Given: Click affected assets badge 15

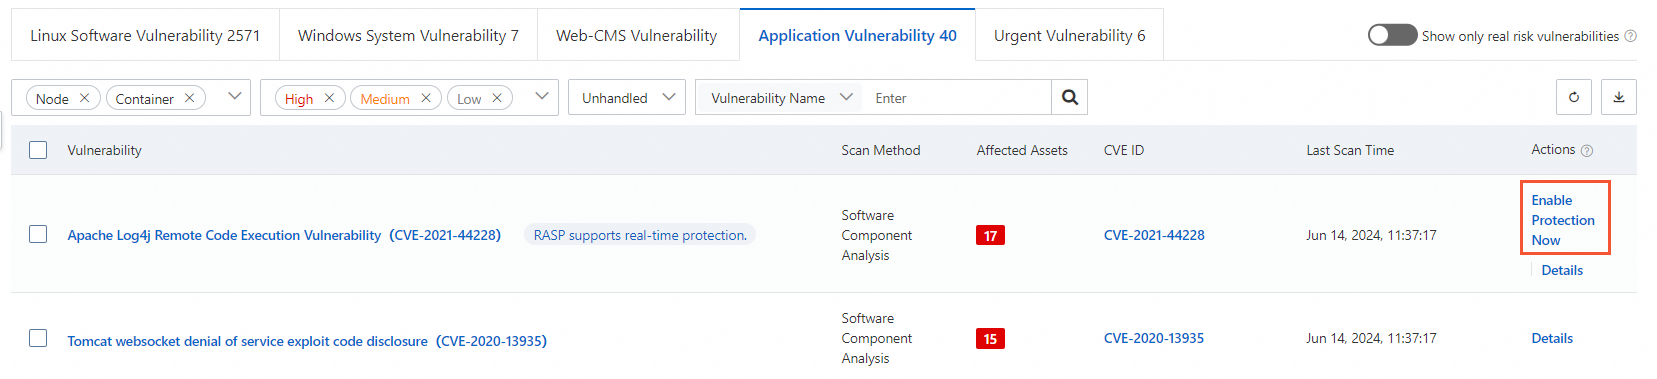Looking at the screenshot, I should [990, 338].
